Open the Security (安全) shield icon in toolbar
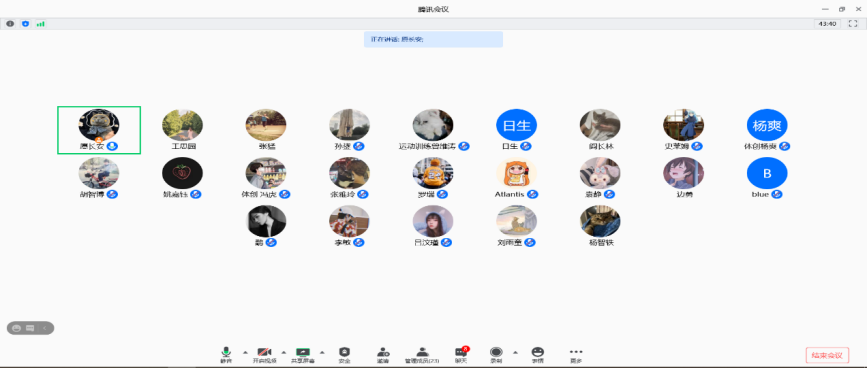Image resolution: width=867 pixels, height=368 pixels. [x=344, y=354]
